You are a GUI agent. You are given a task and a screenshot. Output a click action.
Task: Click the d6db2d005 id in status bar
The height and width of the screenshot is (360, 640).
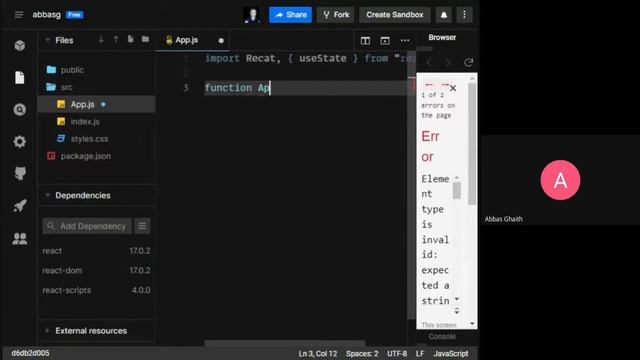30,353
